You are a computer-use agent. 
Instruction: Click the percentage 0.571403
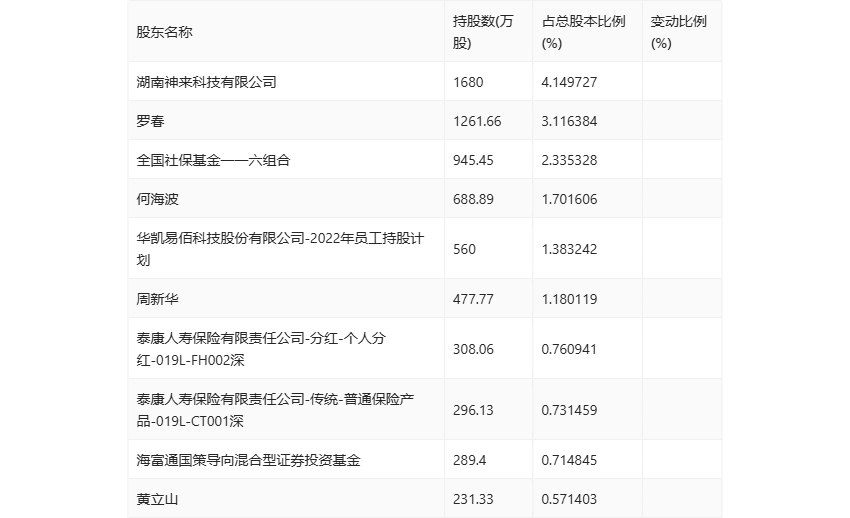coord(569,499)
